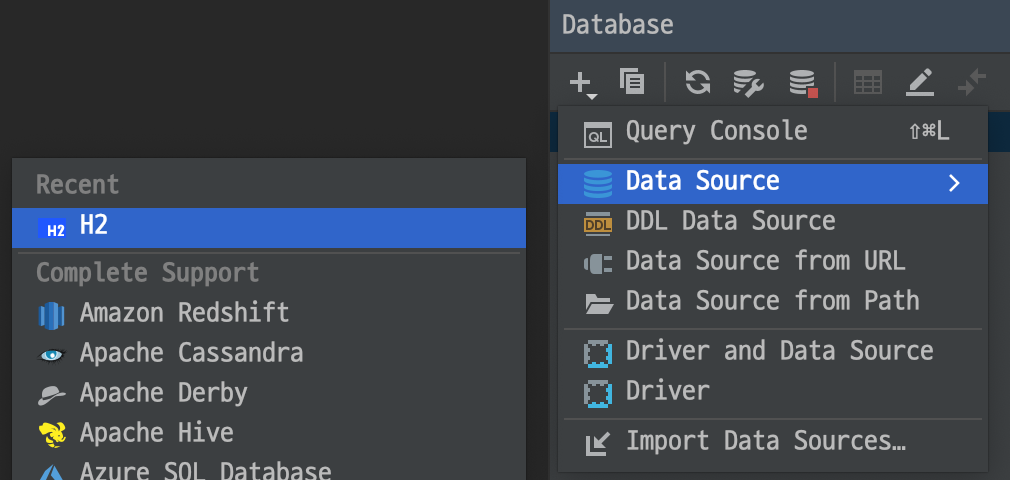
Task: Click the Azure SQL Database icon
Action: 52,473
